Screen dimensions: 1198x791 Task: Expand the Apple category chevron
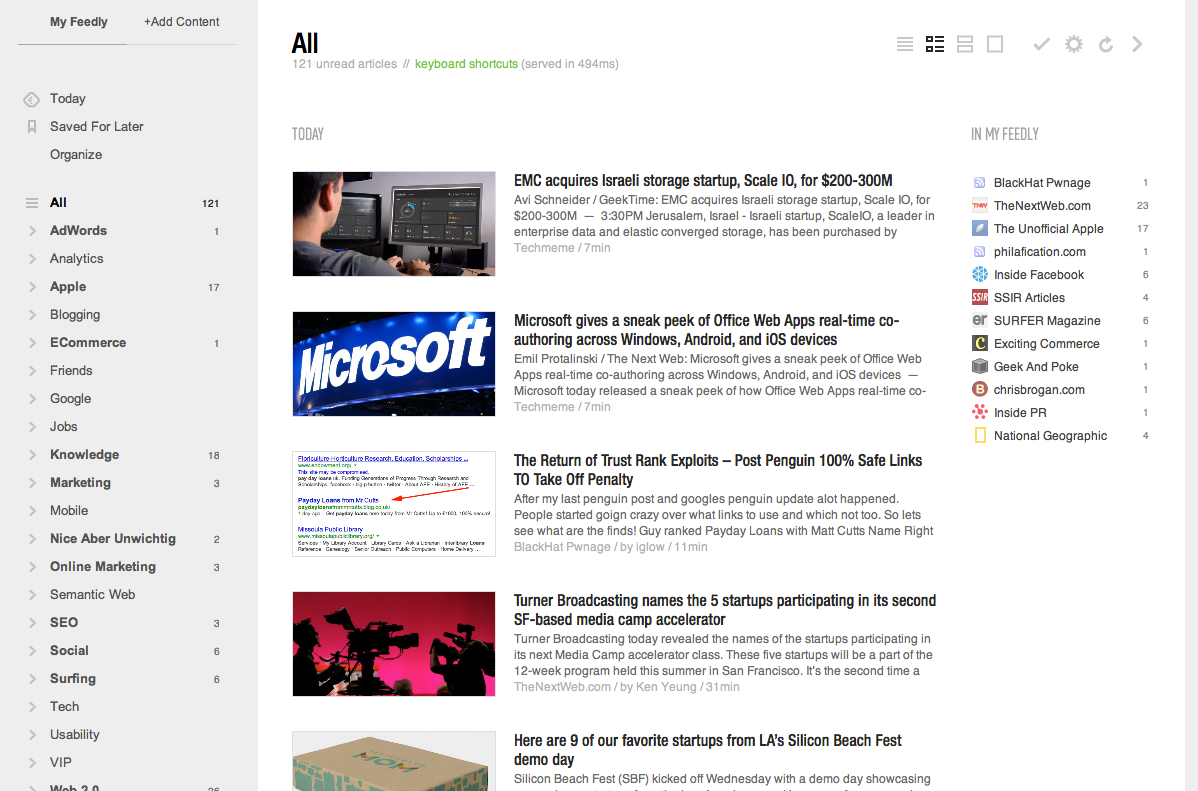[32, 287]
